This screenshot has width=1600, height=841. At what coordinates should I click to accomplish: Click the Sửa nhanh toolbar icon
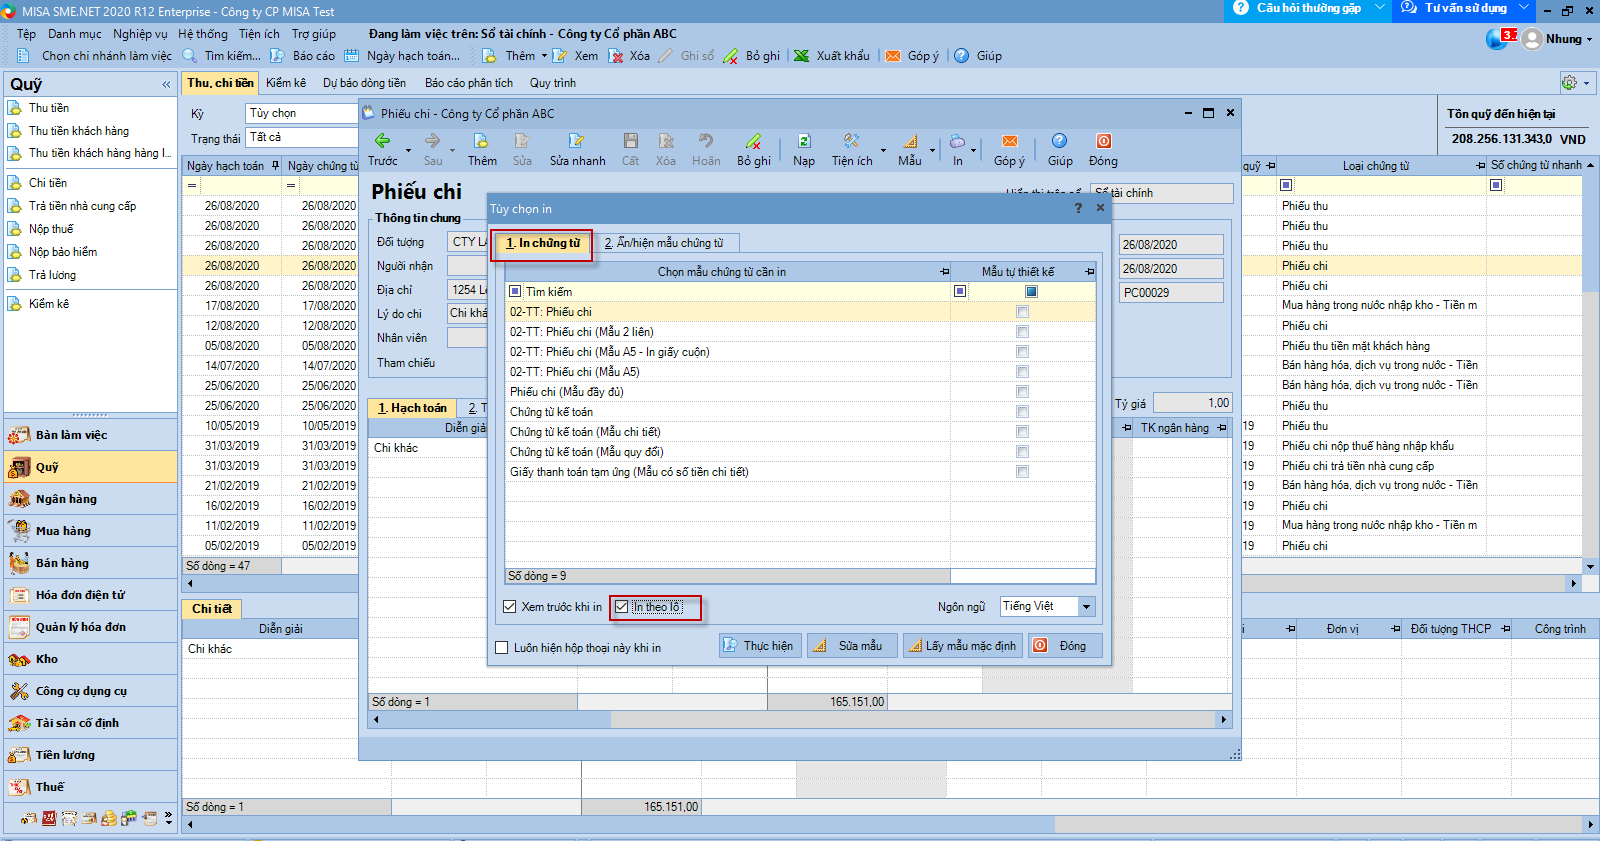coord(576,141)
